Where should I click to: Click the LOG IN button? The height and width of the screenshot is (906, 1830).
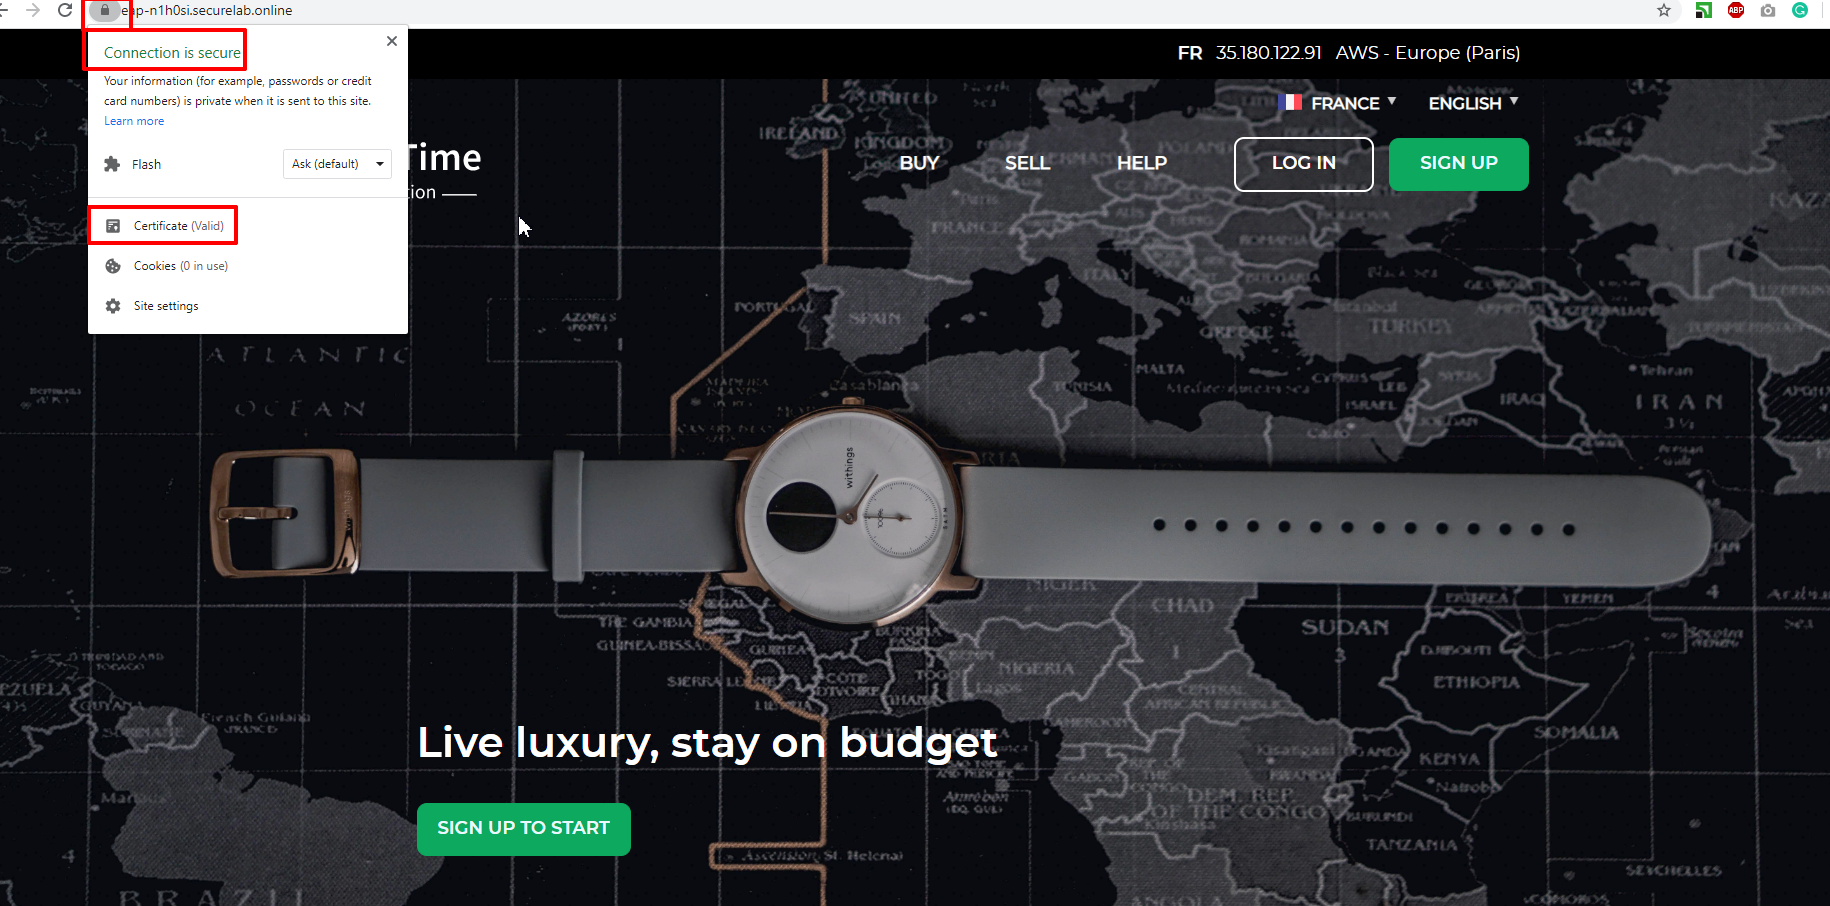(1304, 164)
